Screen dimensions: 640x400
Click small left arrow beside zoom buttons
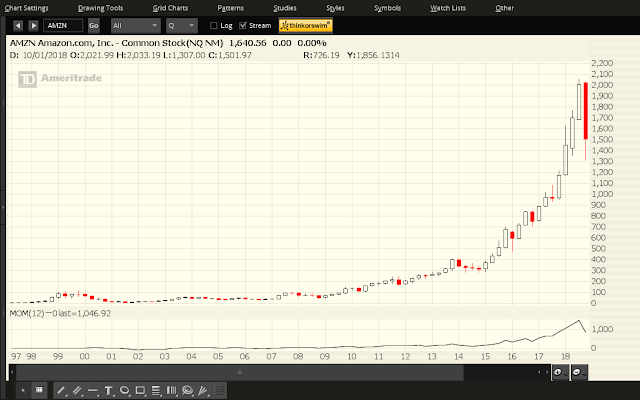click(539, 372)
